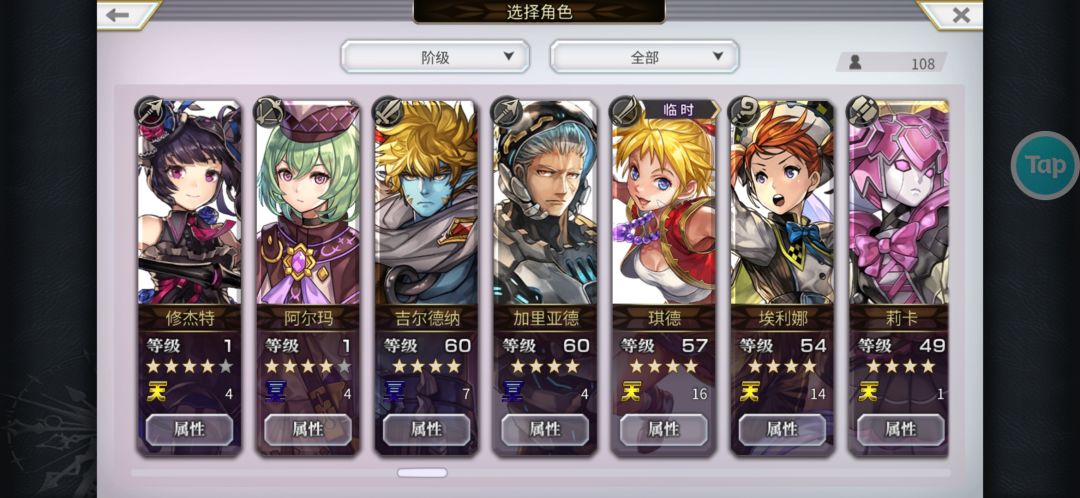Select the 吉尔德纳 character portrait
The image size is (1080, 498).
pos(426,203)
